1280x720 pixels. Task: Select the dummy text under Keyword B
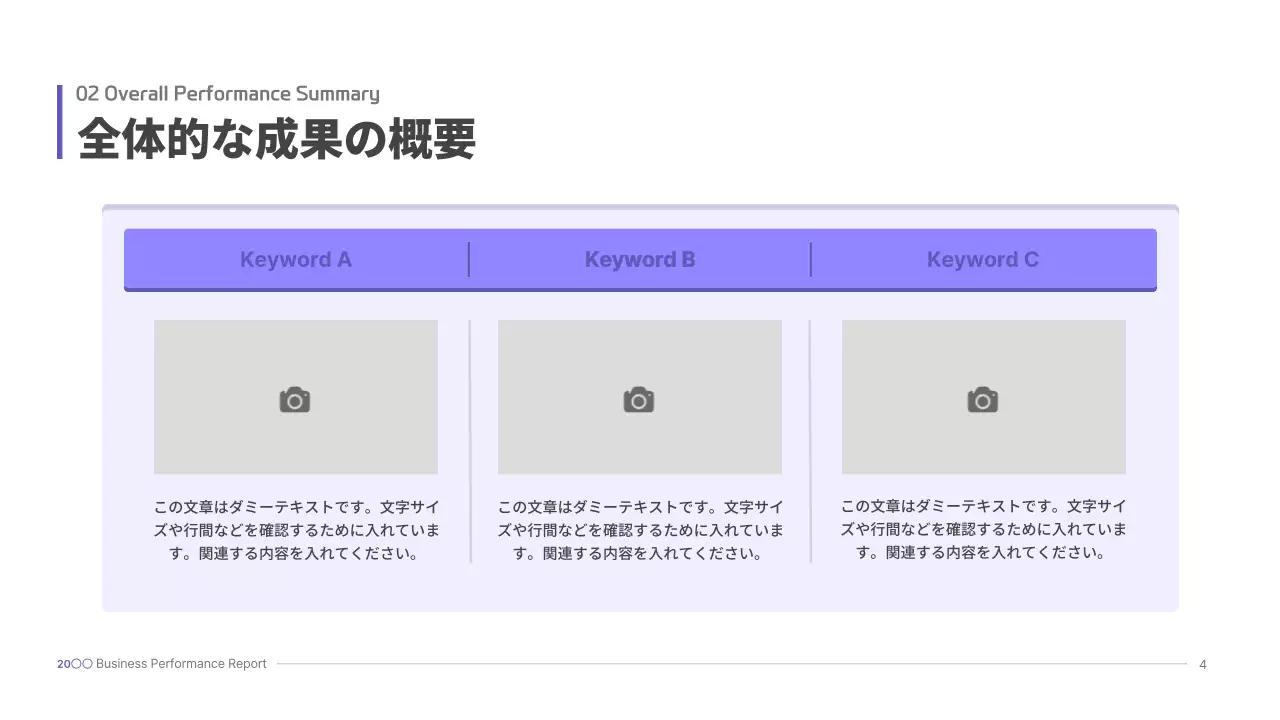tap(639, 529)
